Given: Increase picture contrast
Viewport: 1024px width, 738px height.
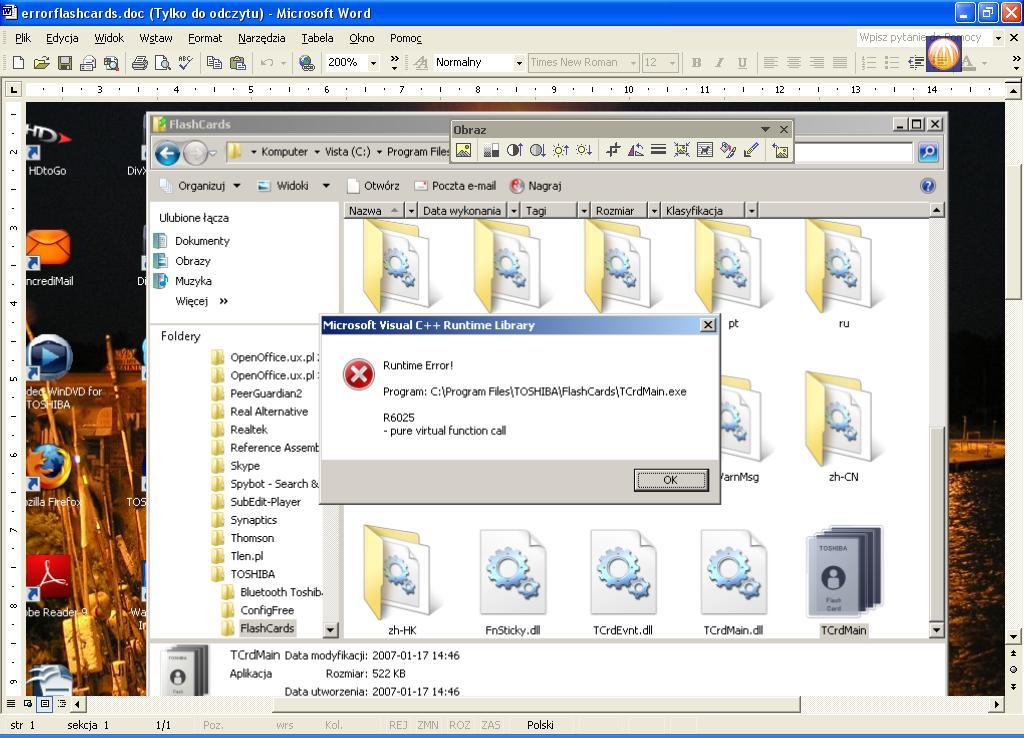Looking at the screenshot, I should (x=515, y=151).
